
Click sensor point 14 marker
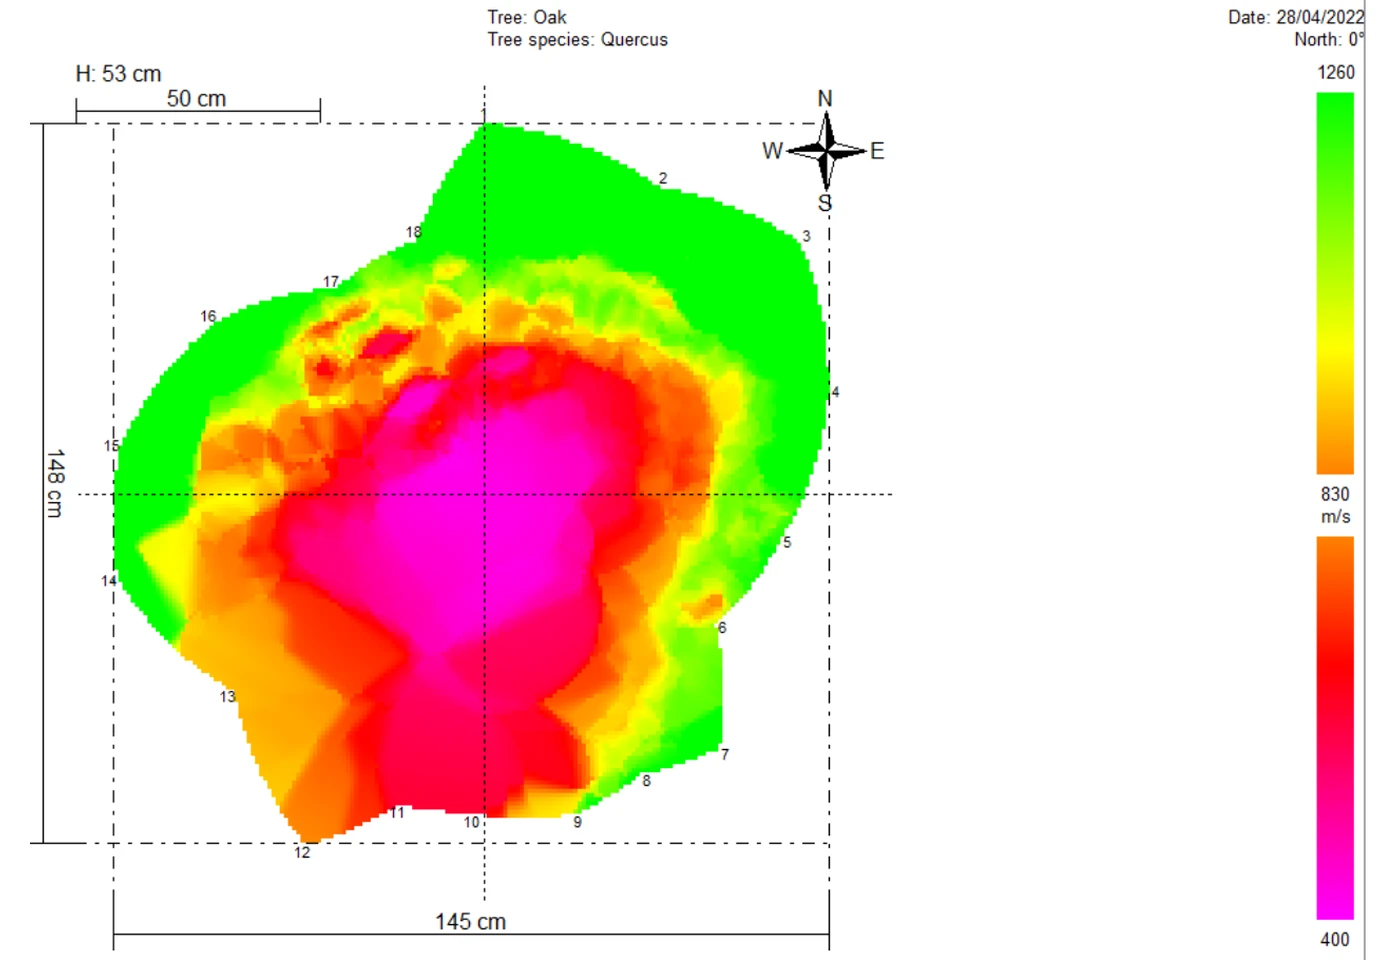click(x=109, y=580)
